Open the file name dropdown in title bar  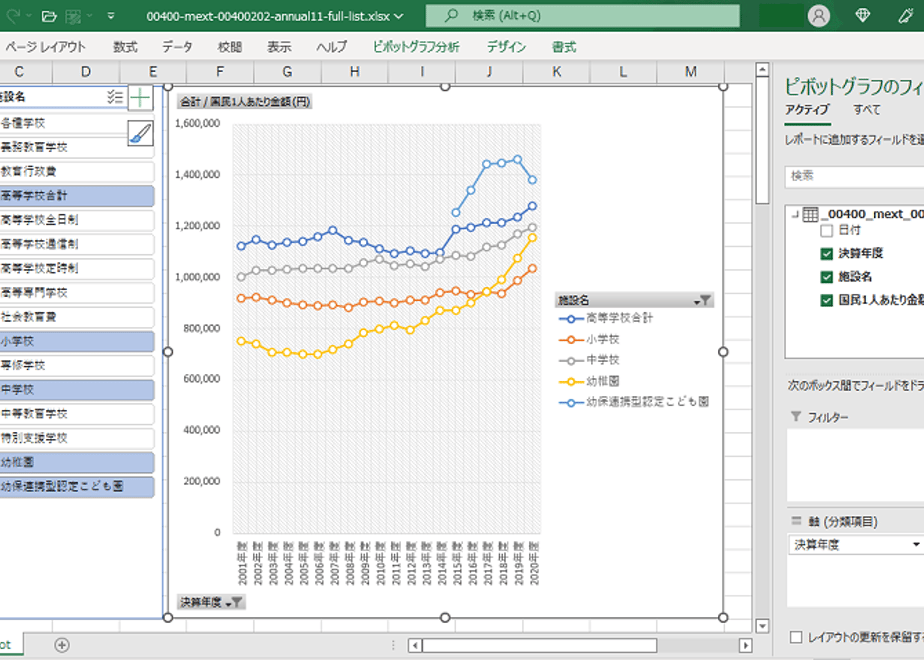399,16
